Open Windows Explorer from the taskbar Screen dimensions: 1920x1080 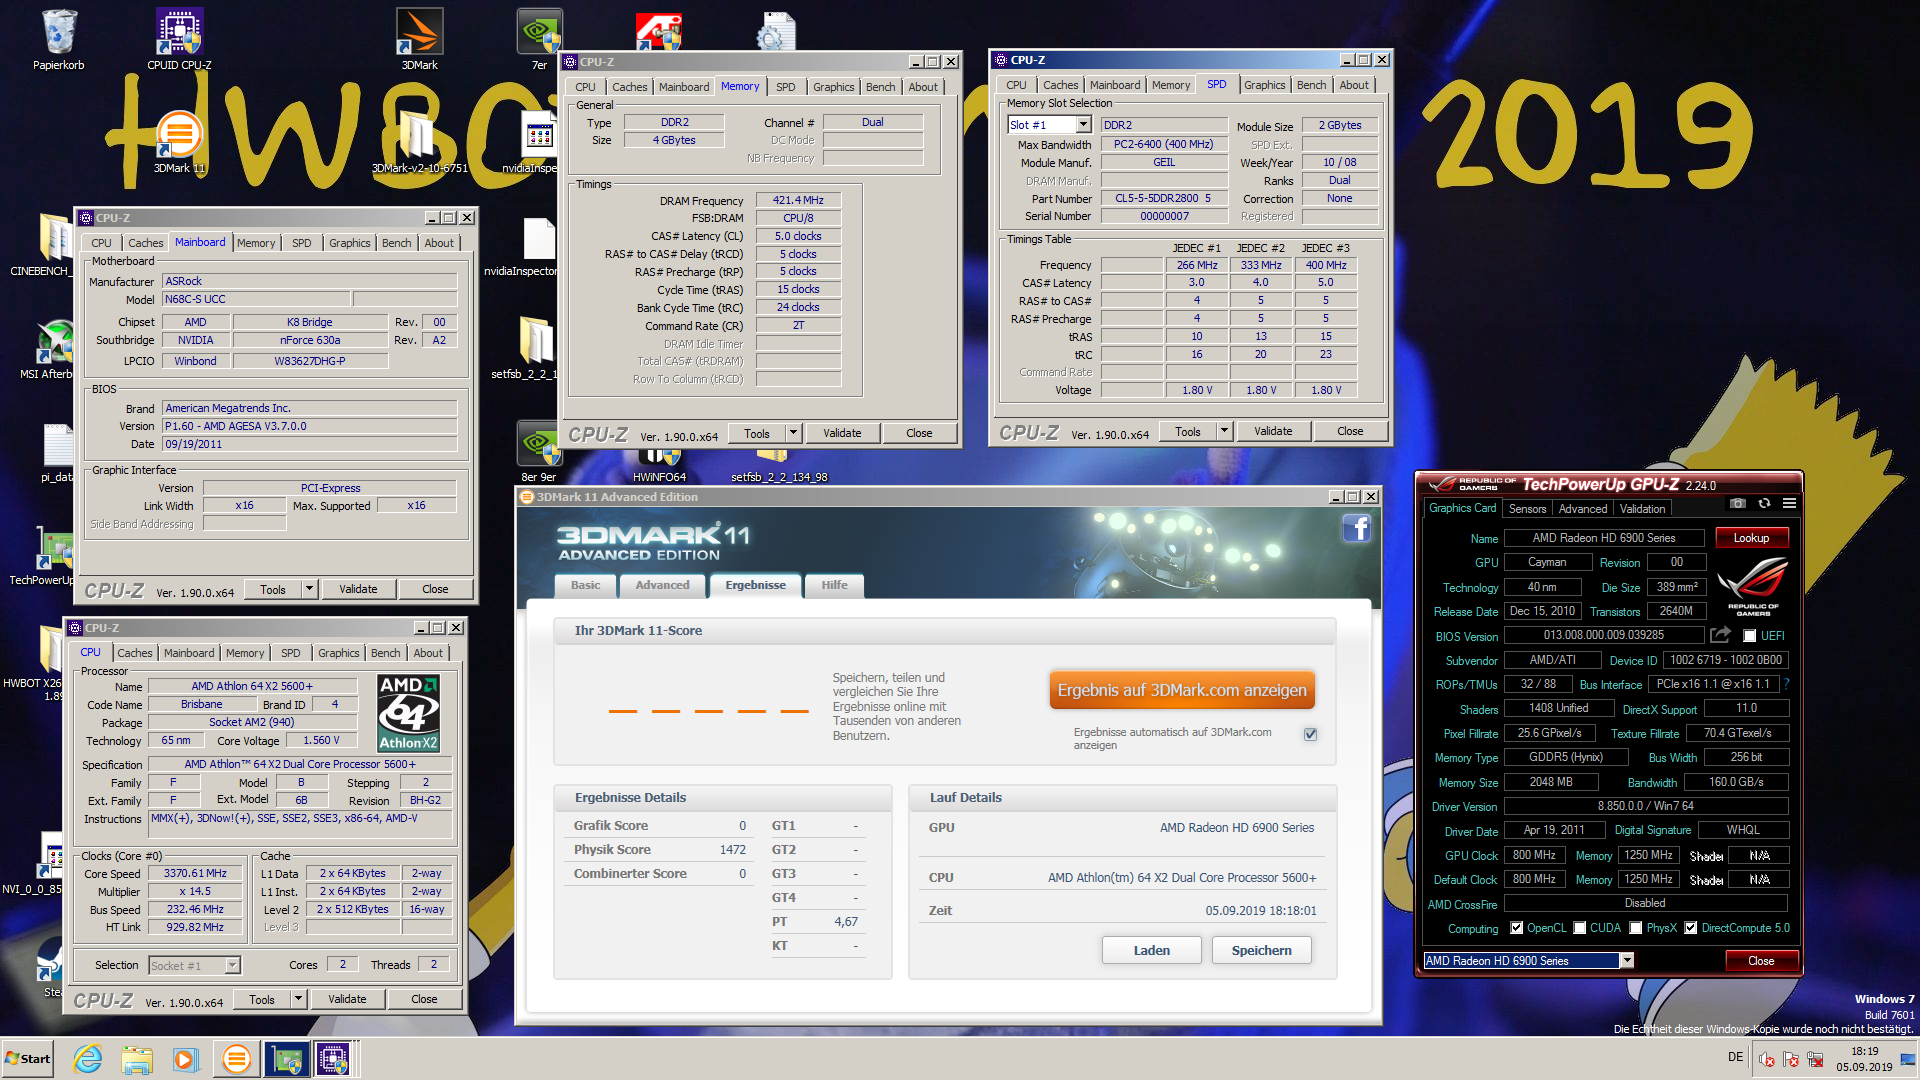pyautogui.click(x=137, y=1059)
